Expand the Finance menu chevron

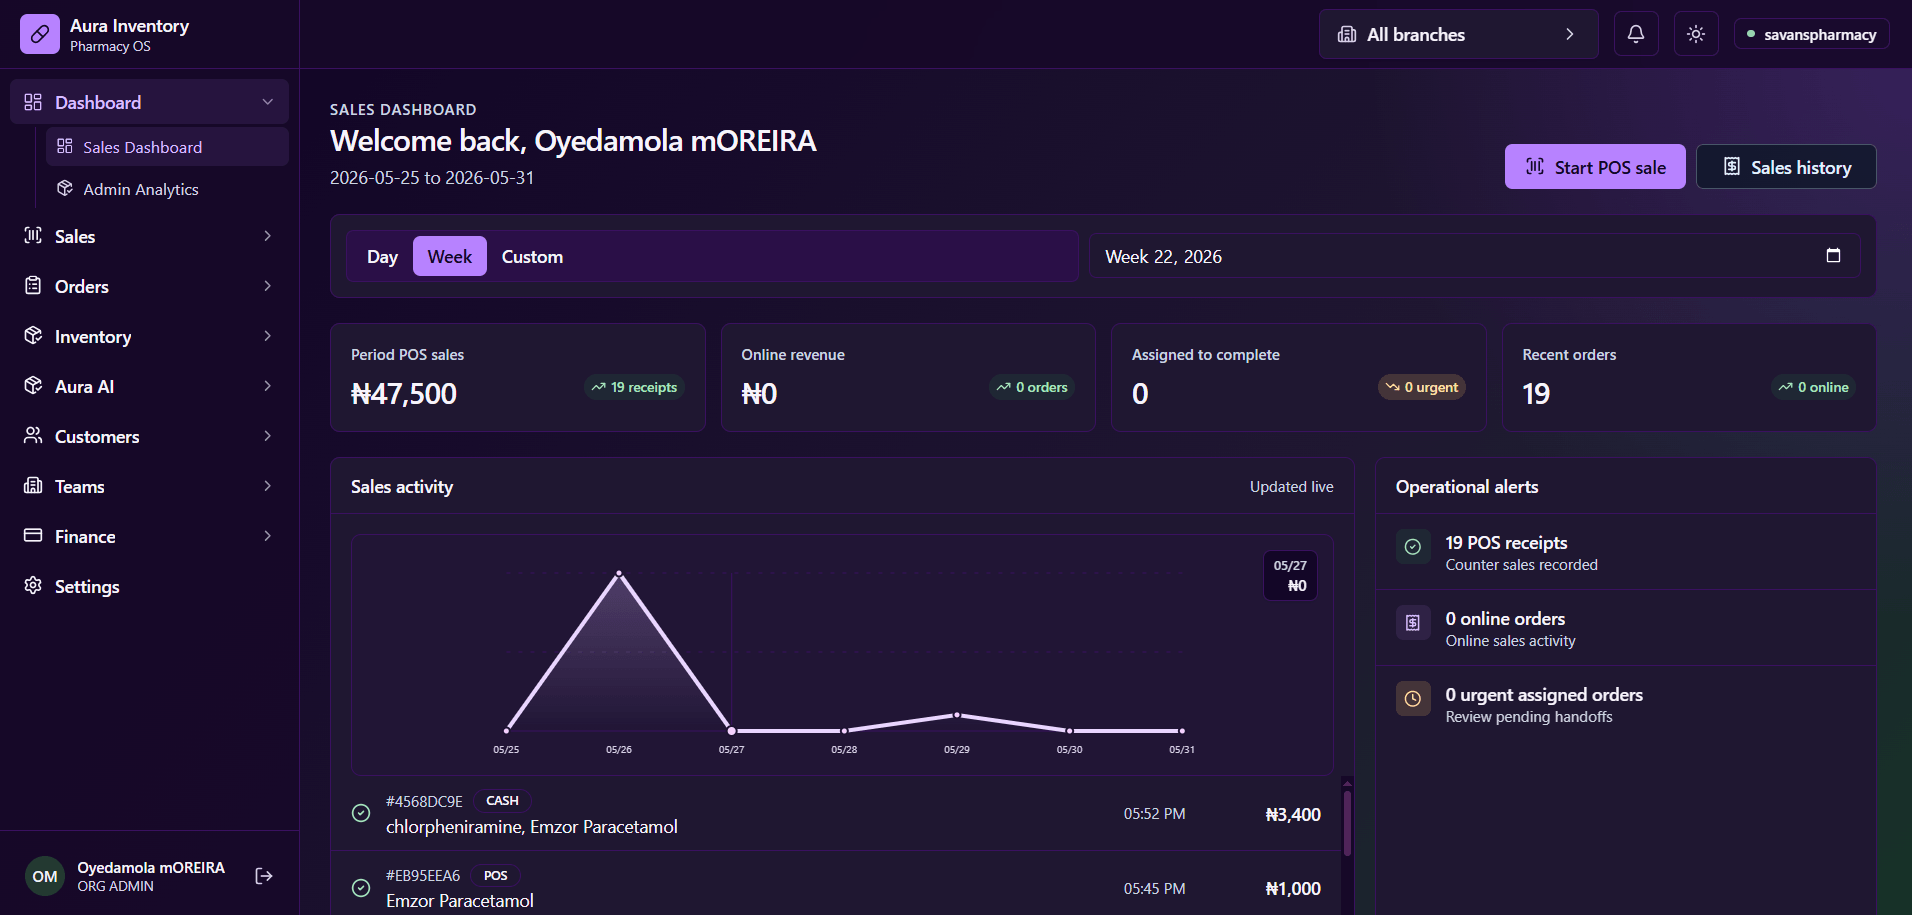click(268, 536)
